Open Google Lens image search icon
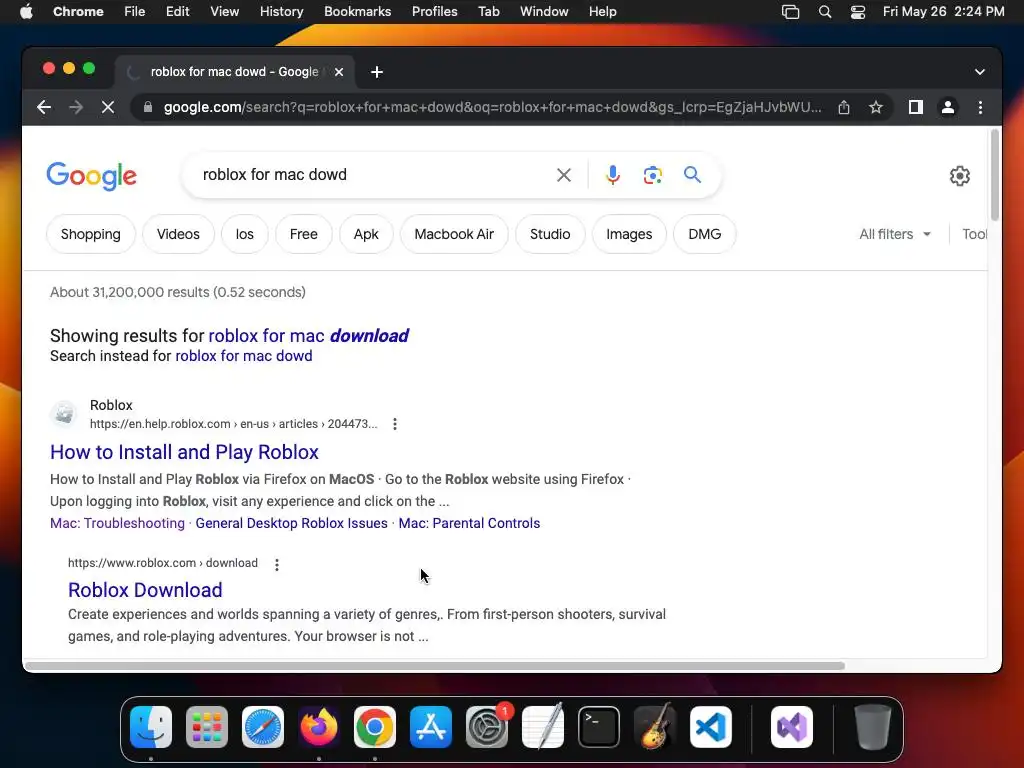Image resolution: width=1024 pixels, height=768 pixels. (652, 175)
